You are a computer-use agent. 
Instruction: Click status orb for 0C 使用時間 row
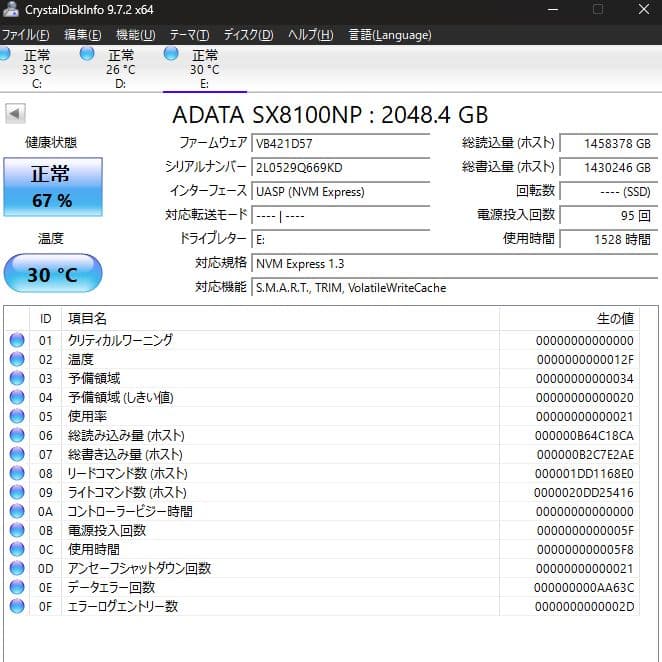point(17,549)
